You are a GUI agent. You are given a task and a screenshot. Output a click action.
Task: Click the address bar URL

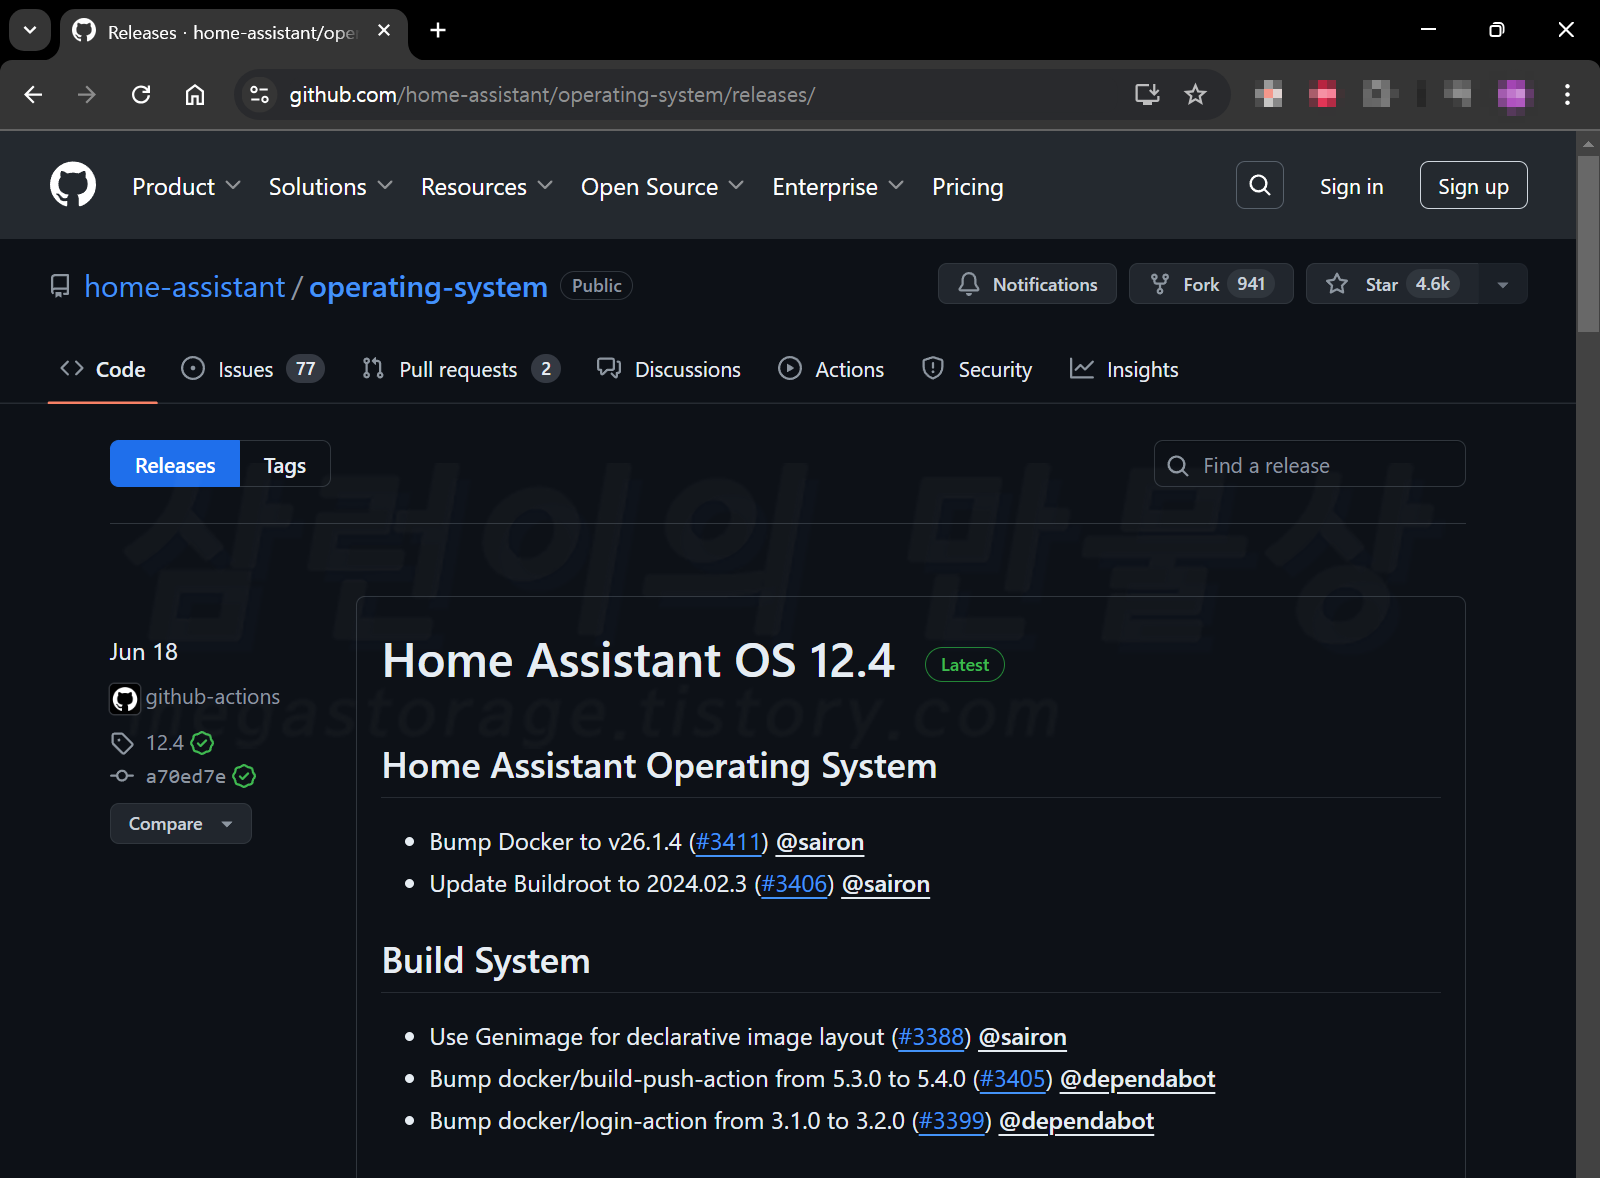coord(552,95)
